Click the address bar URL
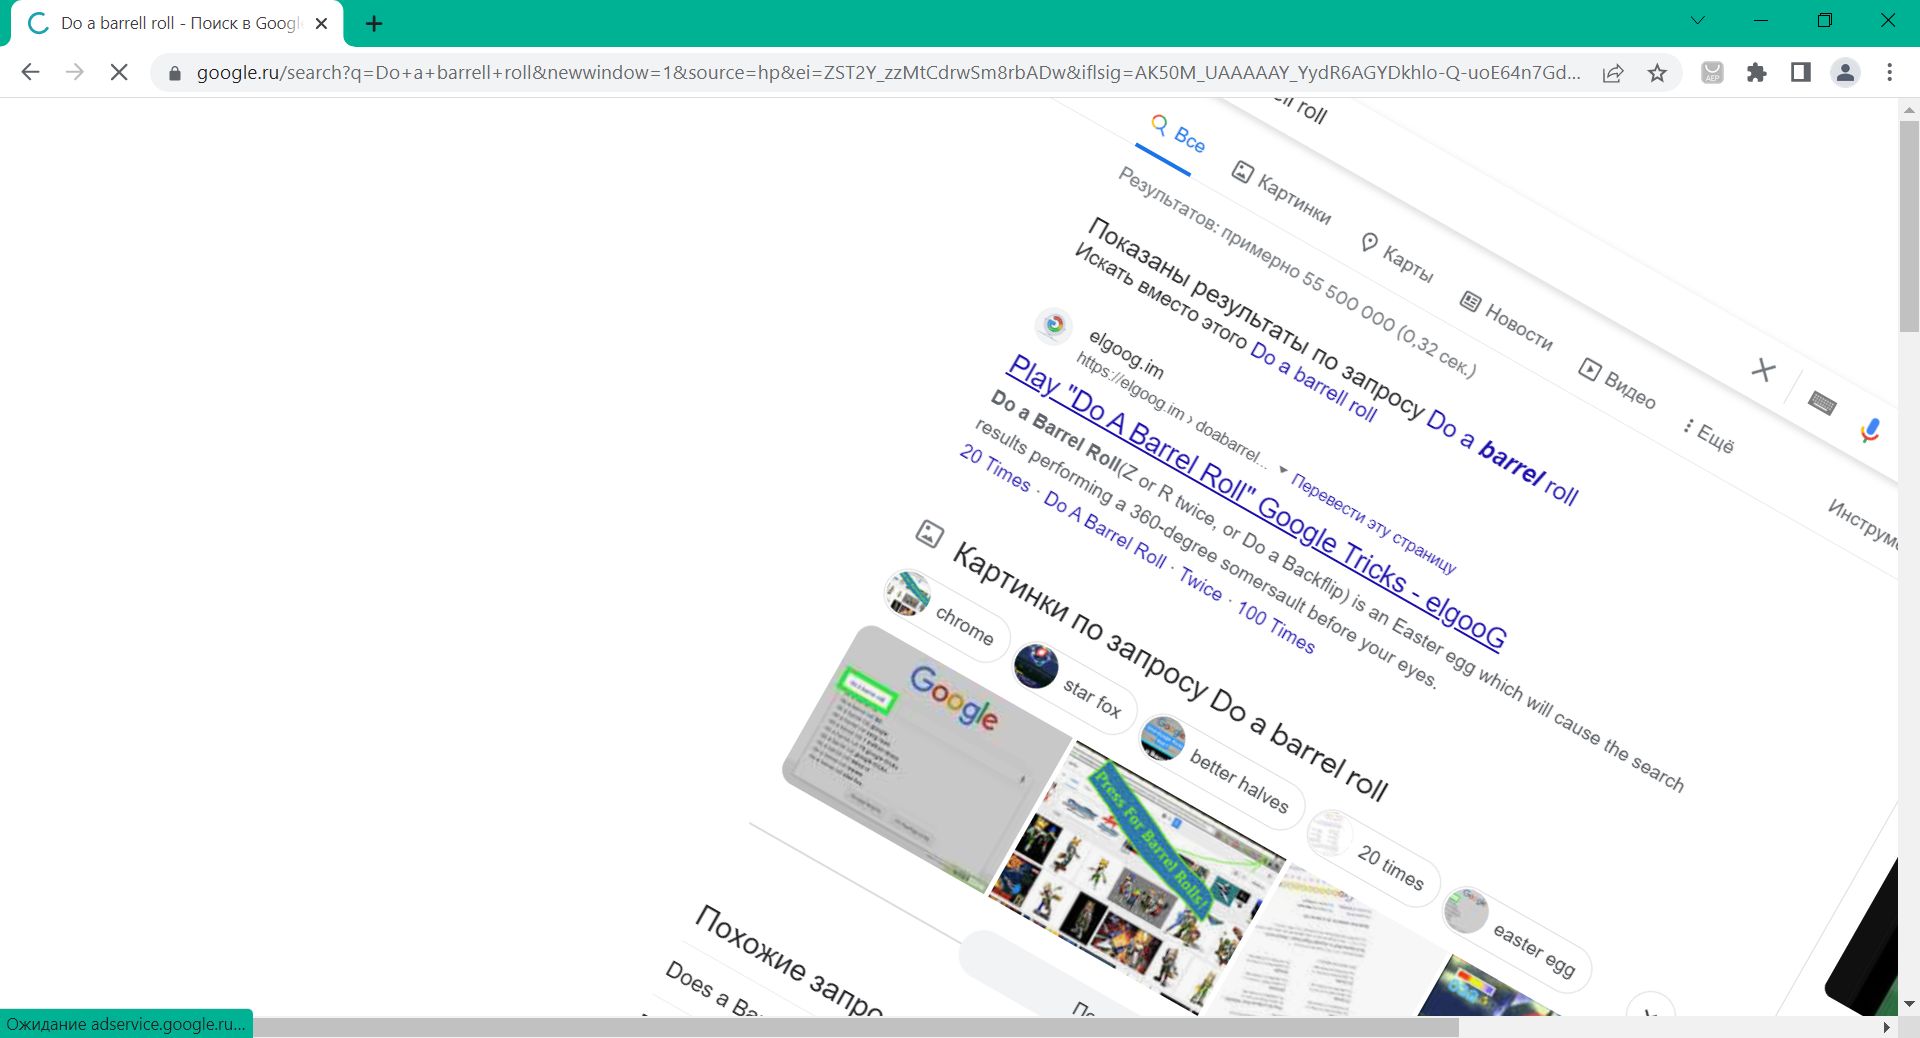 [888, 73]
